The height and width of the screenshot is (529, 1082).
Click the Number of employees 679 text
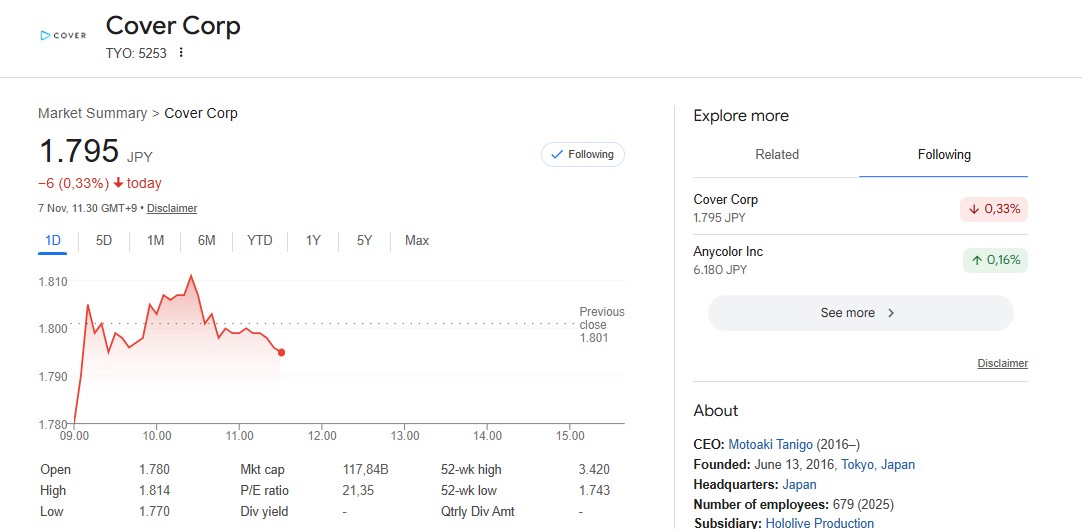(794, 504)
